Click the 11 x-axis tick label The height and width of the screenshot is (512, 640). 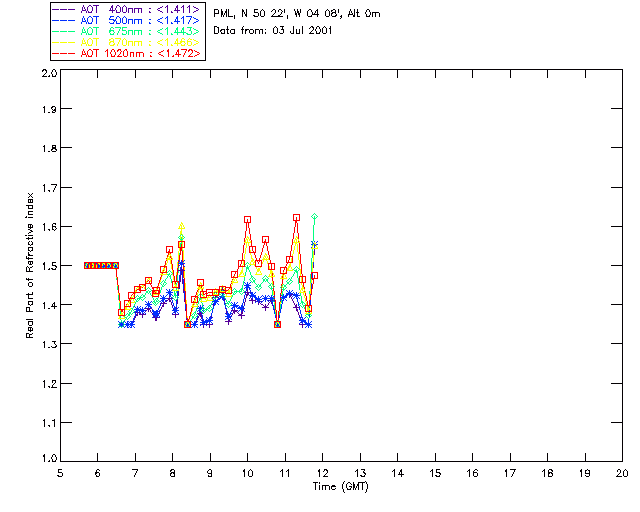[x=285, y=473]
